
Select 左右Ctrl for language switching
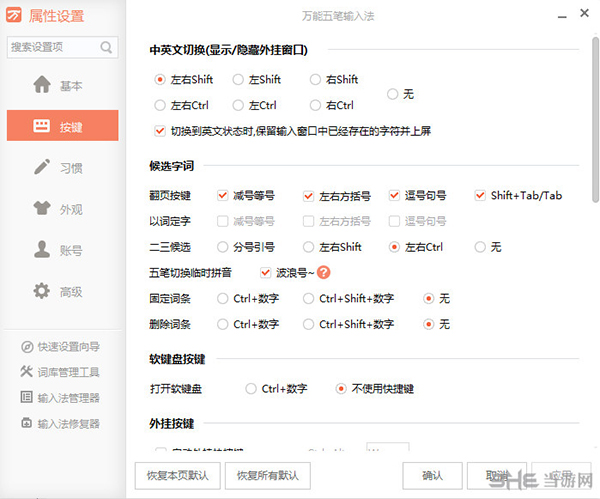[160, 105]
